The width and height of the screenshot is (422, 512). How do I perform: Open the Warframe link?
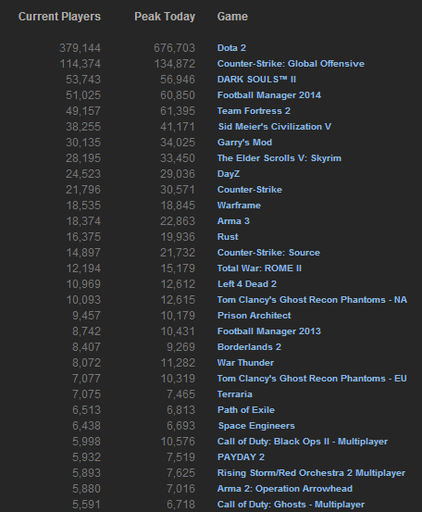(239, 205)
